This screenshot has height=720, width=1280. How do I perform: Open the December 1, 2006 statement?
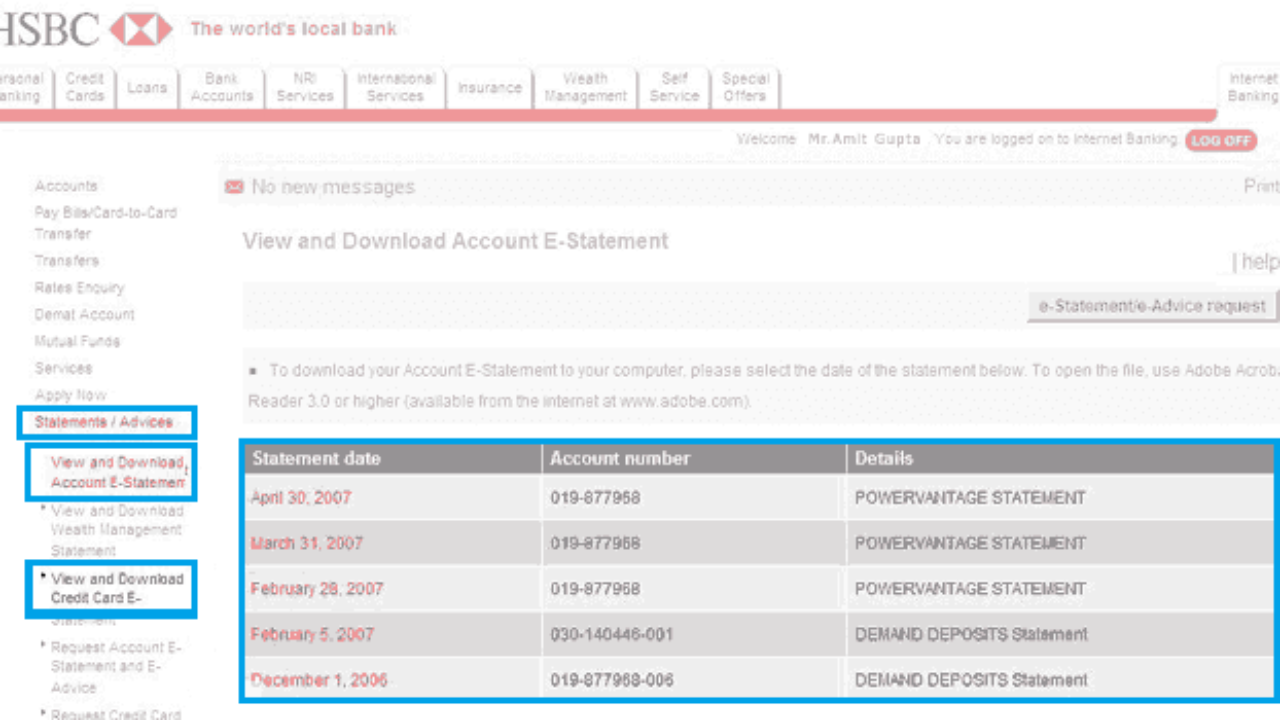click(x=318, y=680)
